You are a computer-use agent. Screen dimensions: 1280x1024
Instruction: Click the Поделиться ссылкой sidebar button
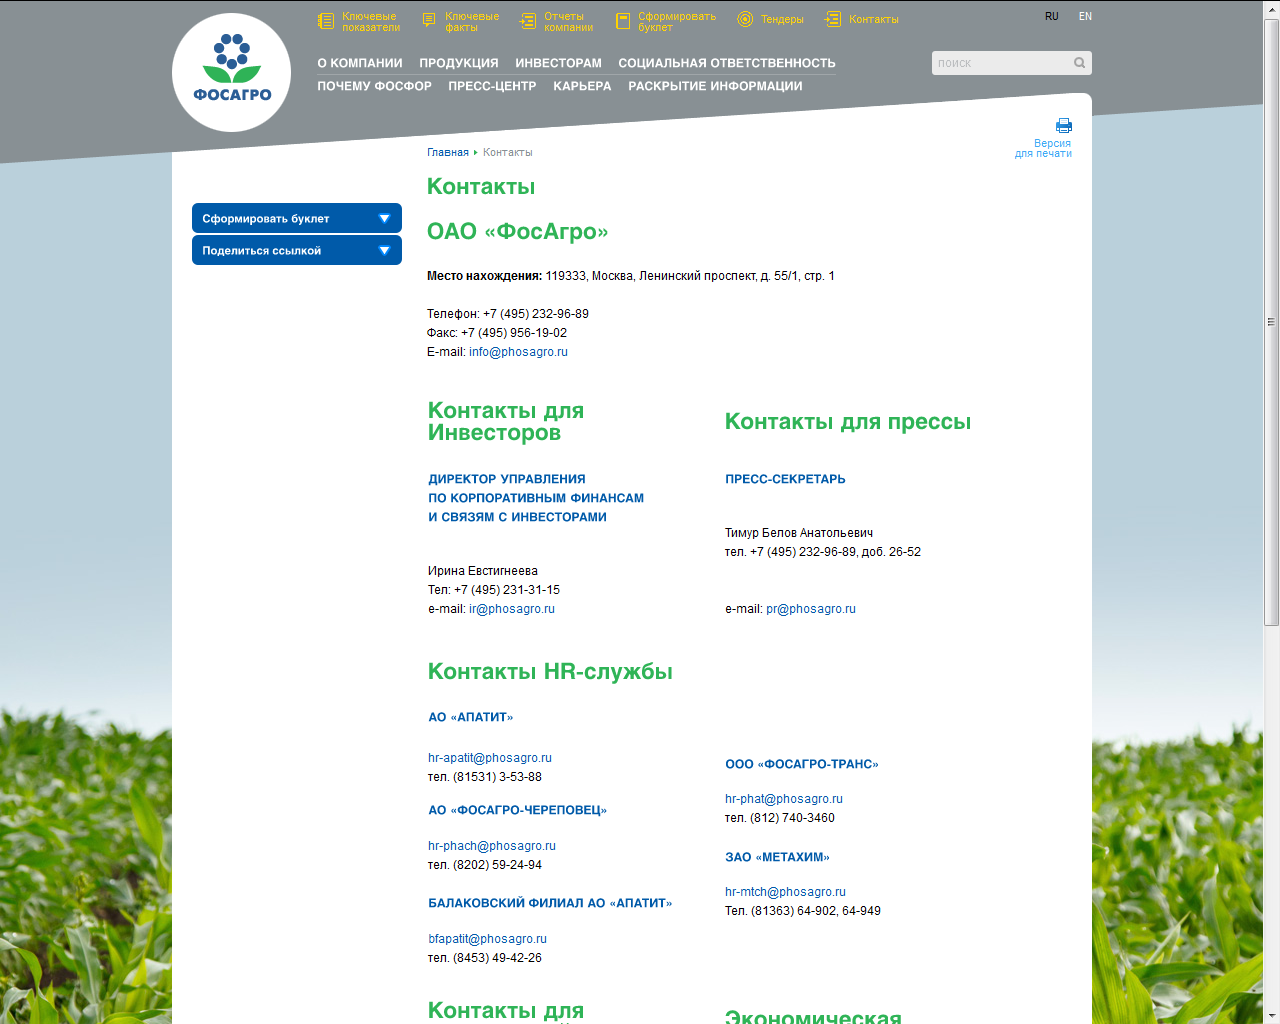point(297,250)
